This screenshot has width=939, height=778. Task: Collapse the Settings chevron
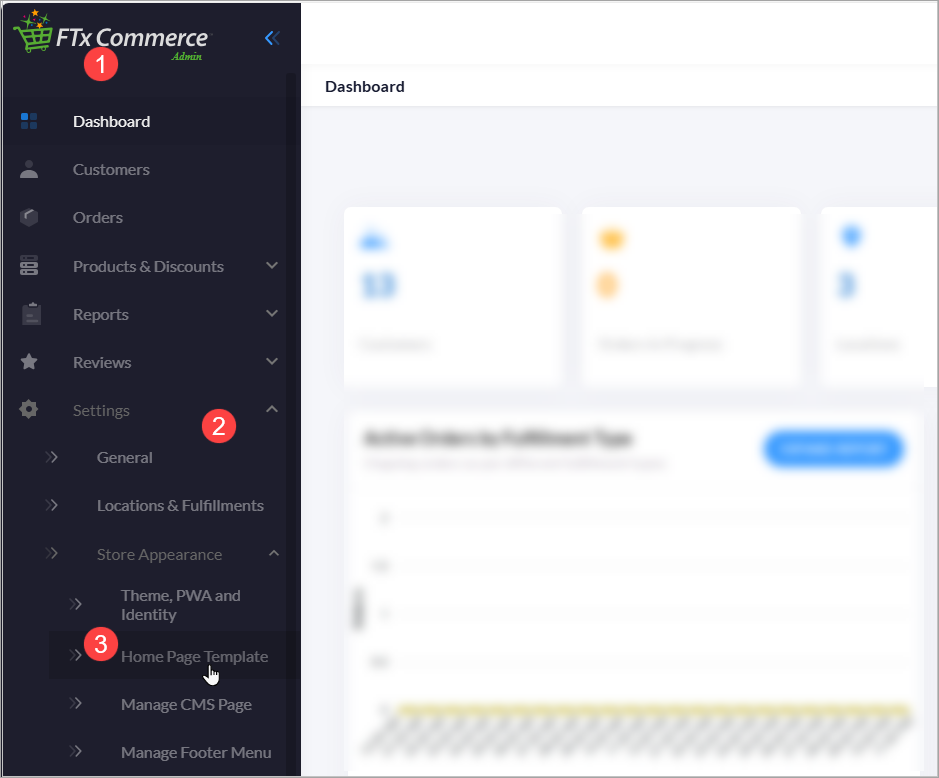point(272,409)
